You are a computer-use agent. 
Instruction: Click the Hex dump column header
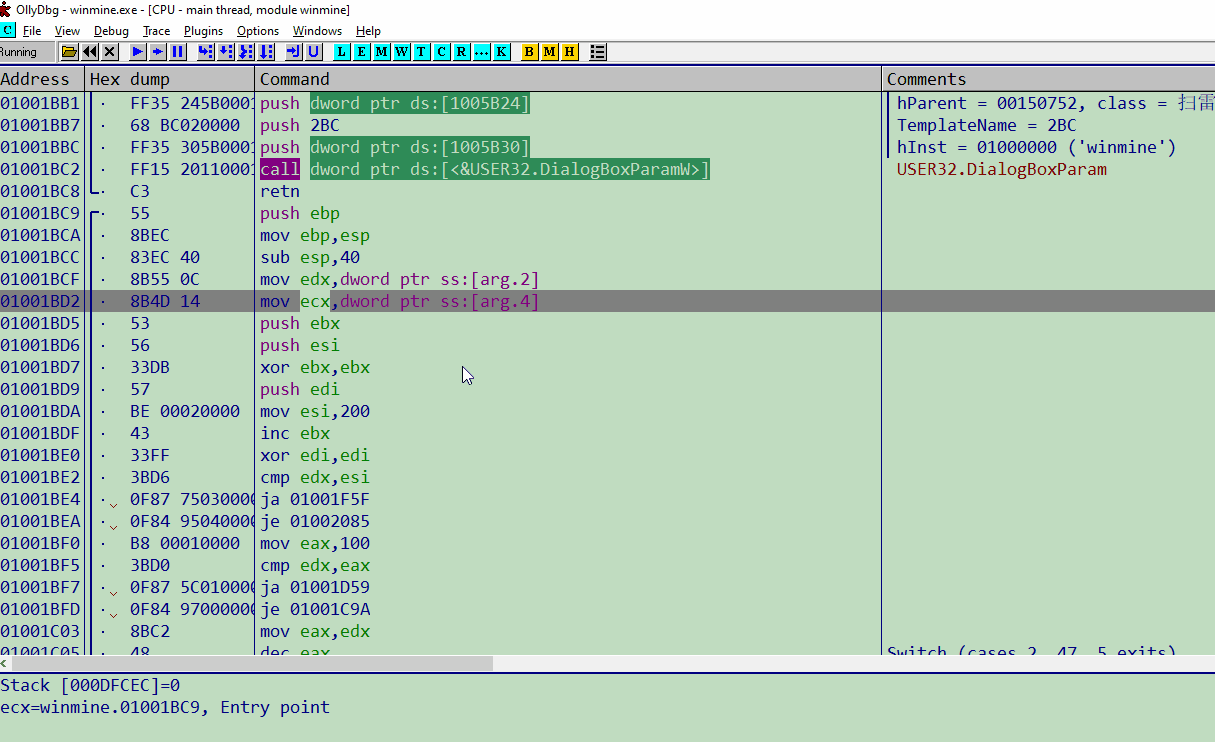click(x=170, y=79)
